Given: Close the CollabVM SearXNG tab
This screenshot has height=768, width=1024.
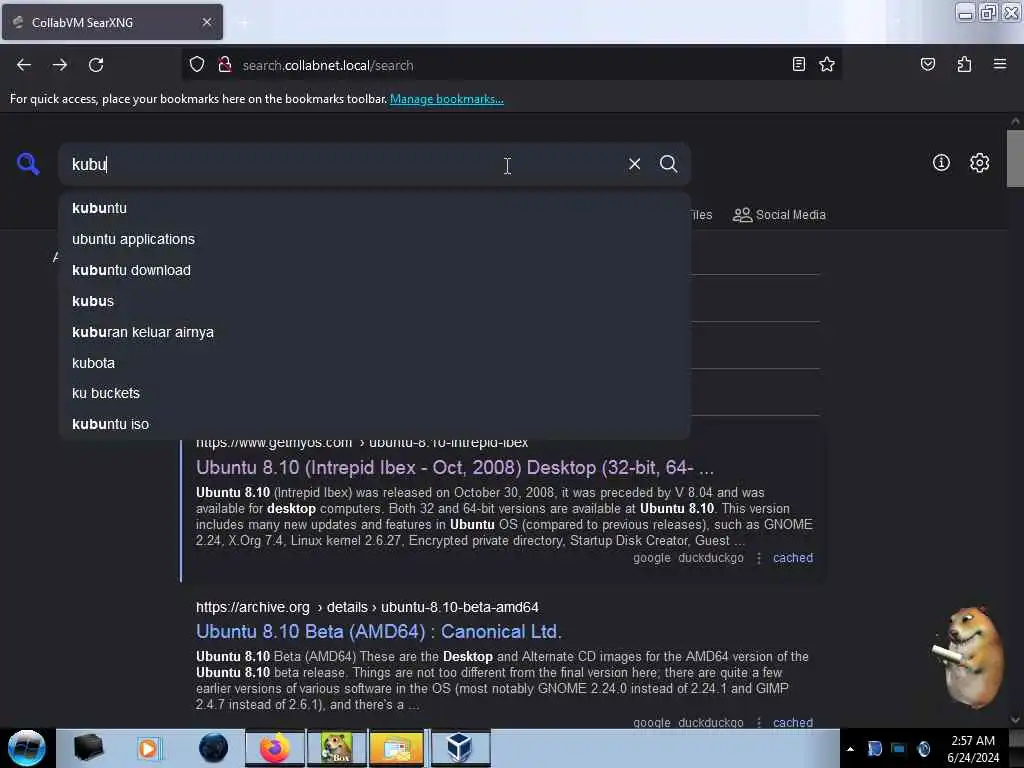Looking at the screenshot, I should [x=207, y=22].
